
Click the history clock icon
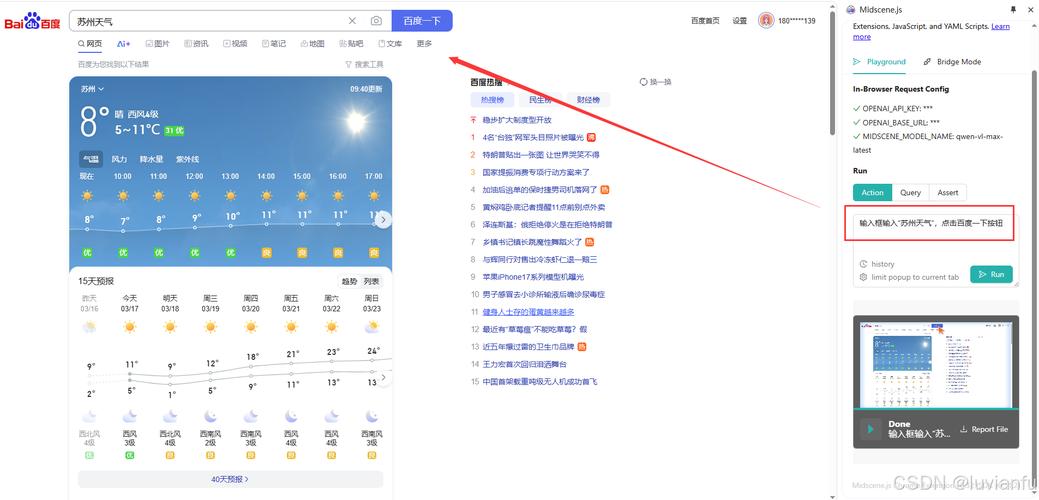point(863,264)
